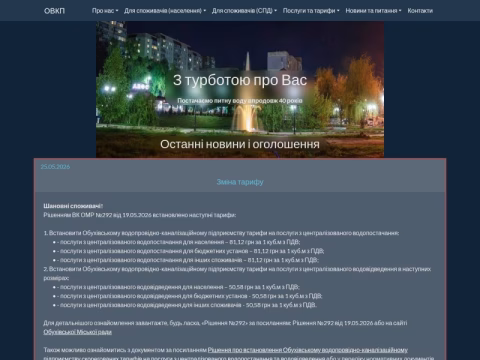Image resolution: width=480 pixels, height=360 pixels.
Task: Click item 2 about водовідведення tariffs
Action: [x=237, y=273]
